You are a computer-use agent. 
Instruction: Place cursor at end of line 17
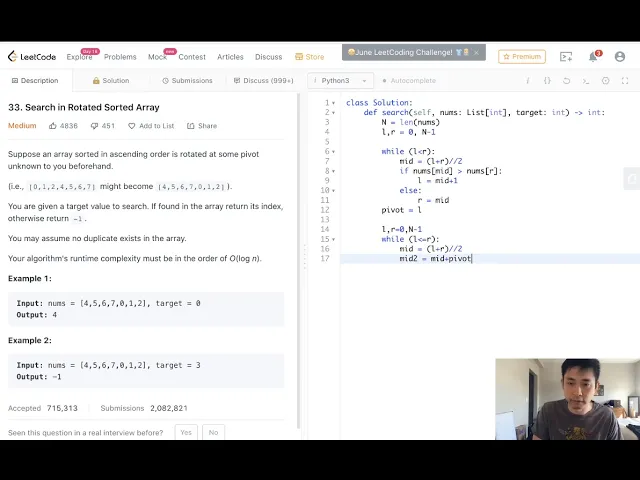pos(472,258)
